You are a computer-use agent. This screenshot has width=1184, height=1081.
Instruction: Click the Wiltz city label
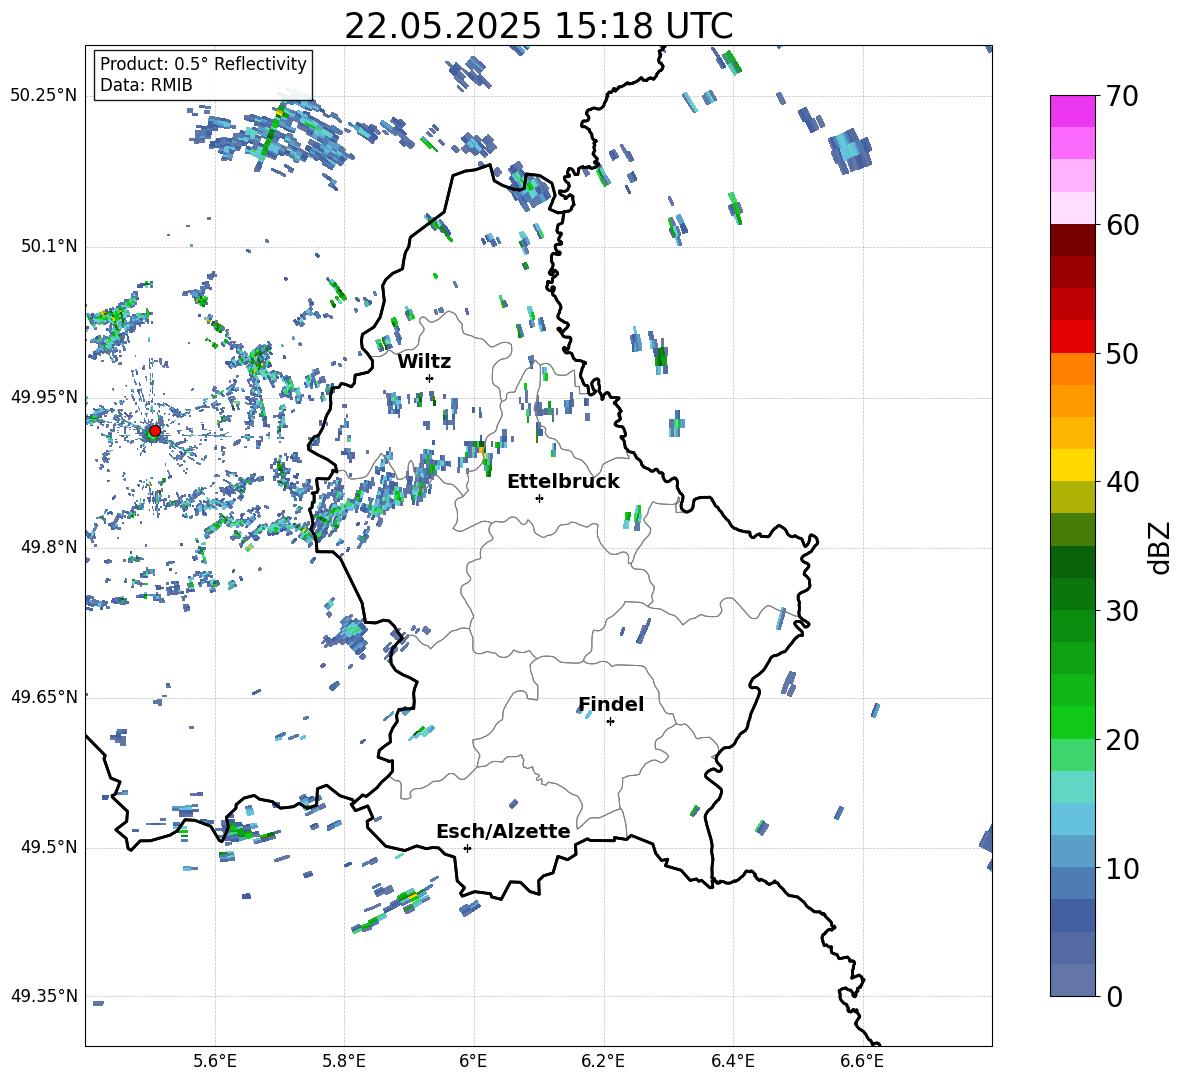[424, 362]
